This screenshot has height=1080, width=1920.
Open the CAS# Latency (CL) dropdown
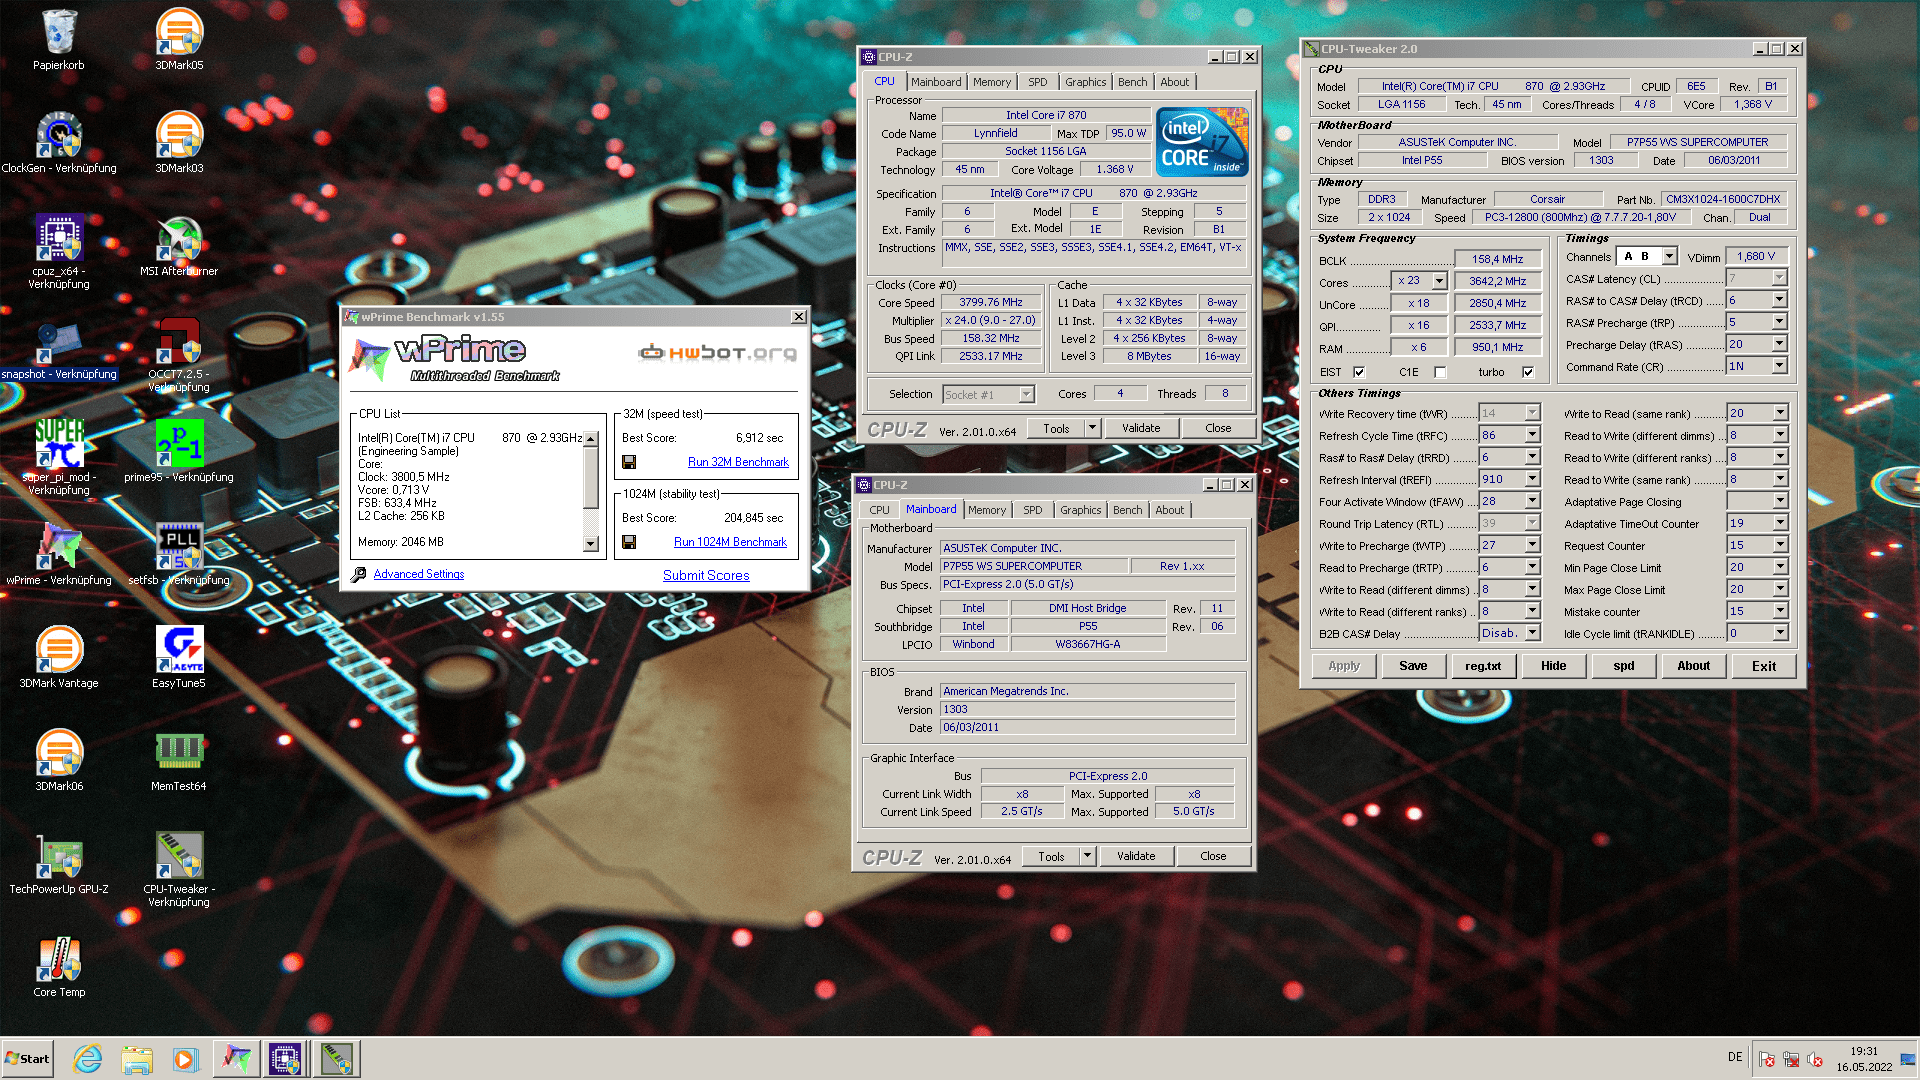(x=1779, y=279)
